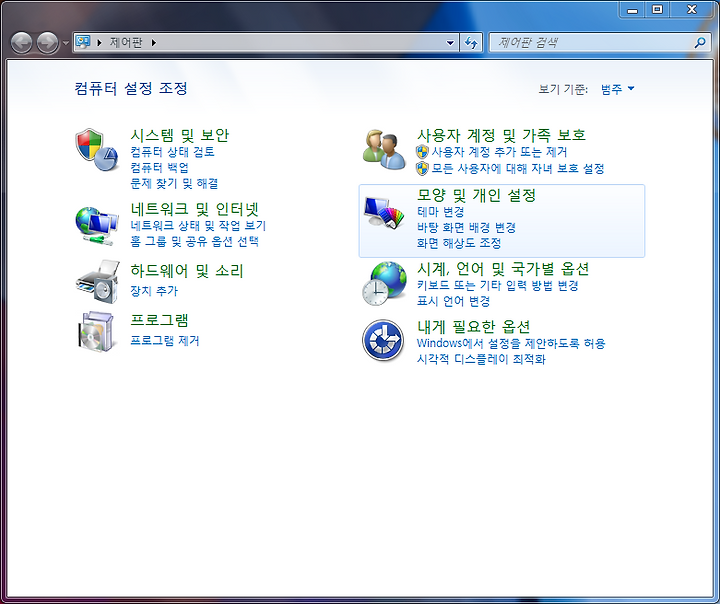Viewport: 720px width, 604px height.
Task: Go forward with the Forward arrow
Action: (47, 43)
